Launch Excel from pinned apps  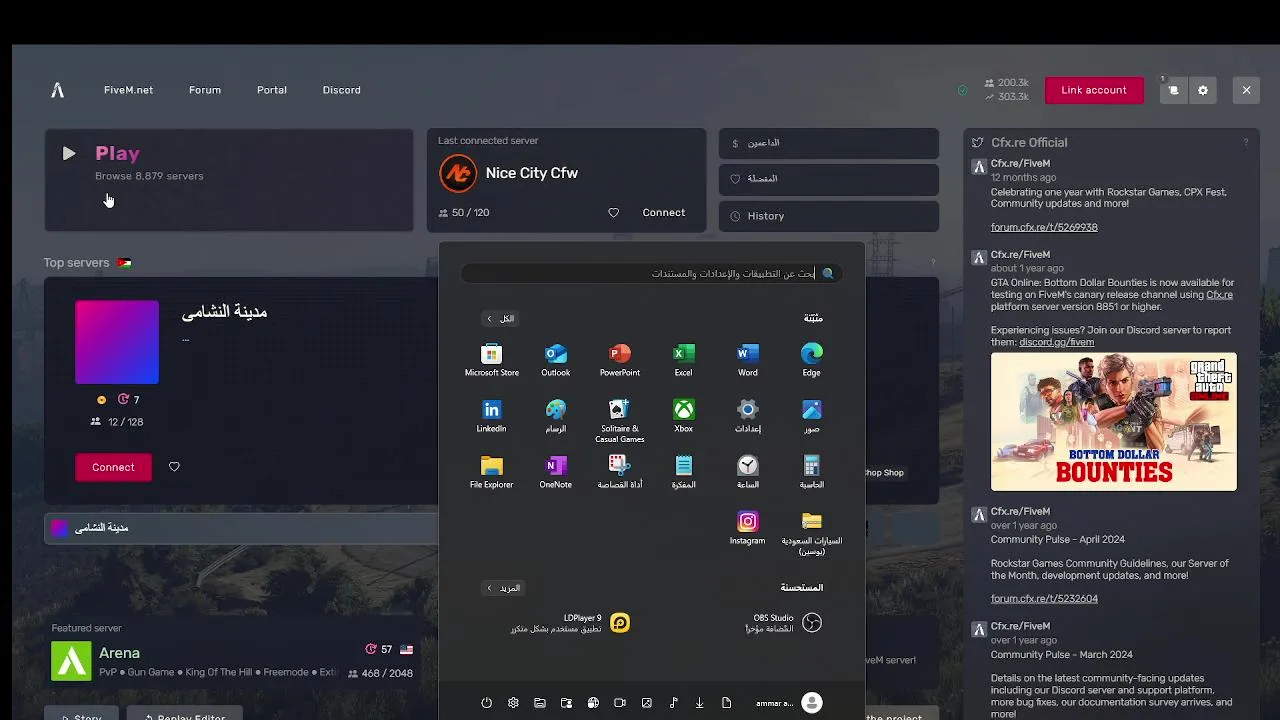pos(683,360)
